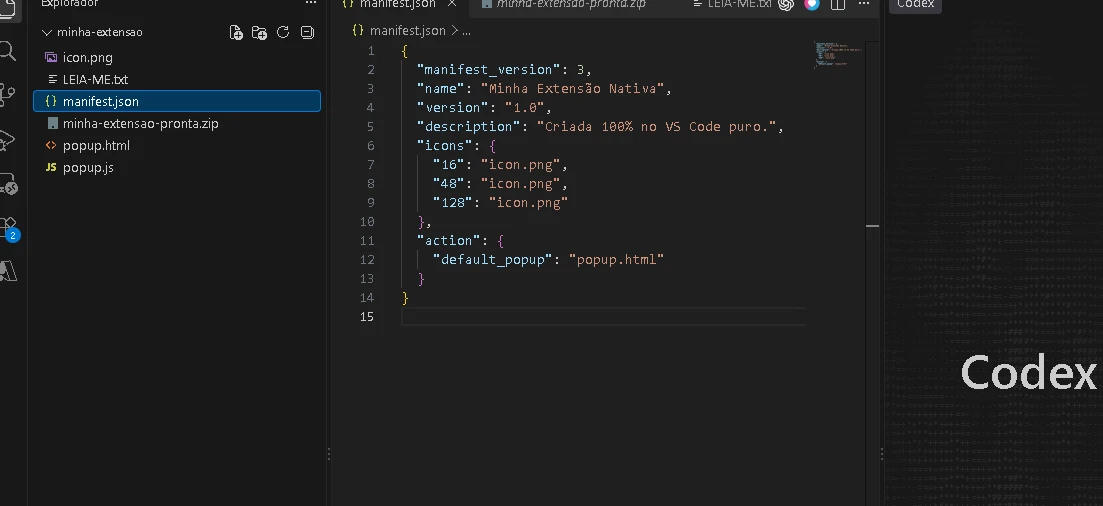Switch to the minha-extensao-pronta.zip tab

pos(563,4)
